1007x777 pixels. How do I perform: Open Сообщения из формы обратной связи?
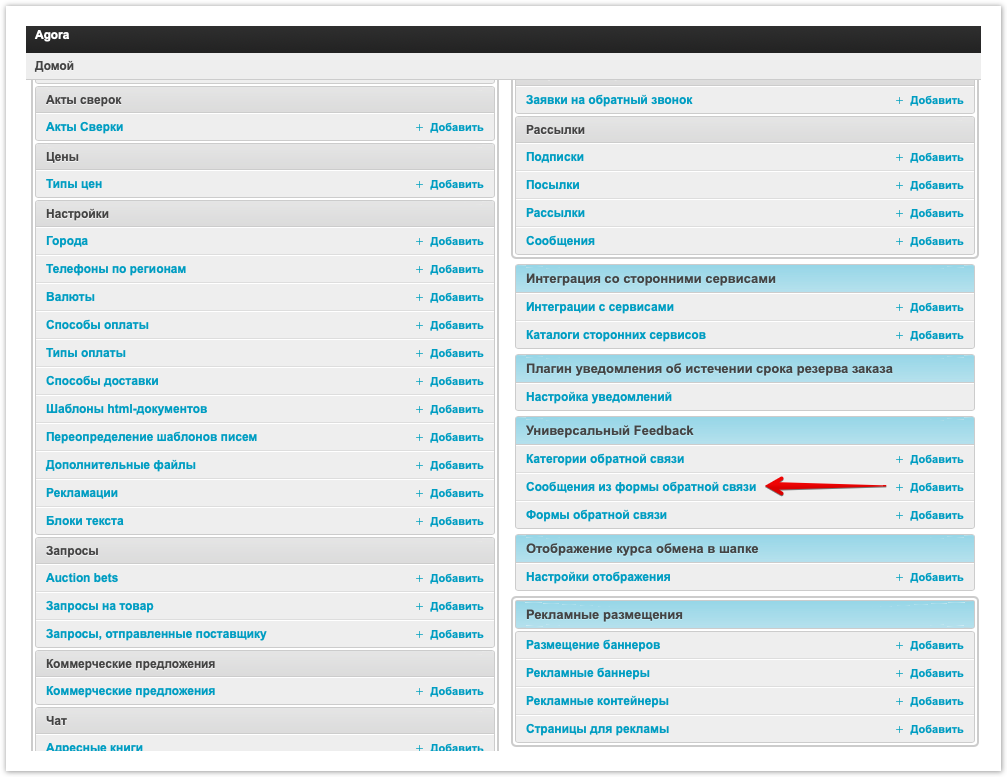pyautogui.click(x=641, y=487)
